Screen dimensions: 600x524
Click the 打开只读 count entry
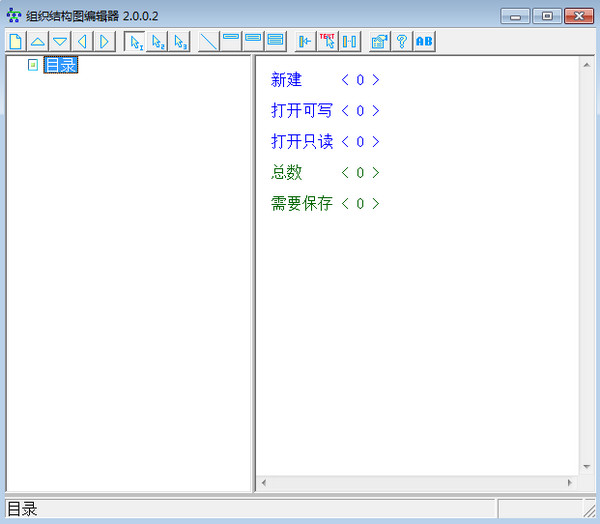click(x=325, y=142)
